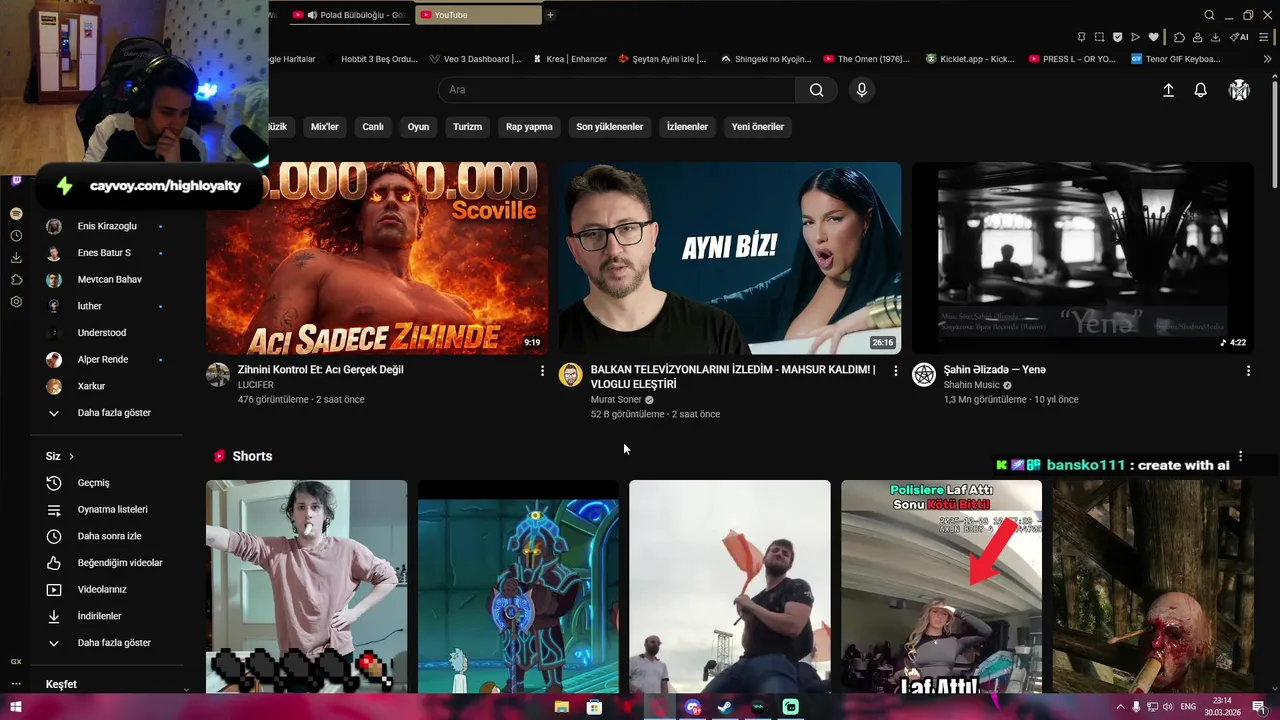
Task: Open Beğendiğim videolar in the sidebar
Action: tap(106, 563)
